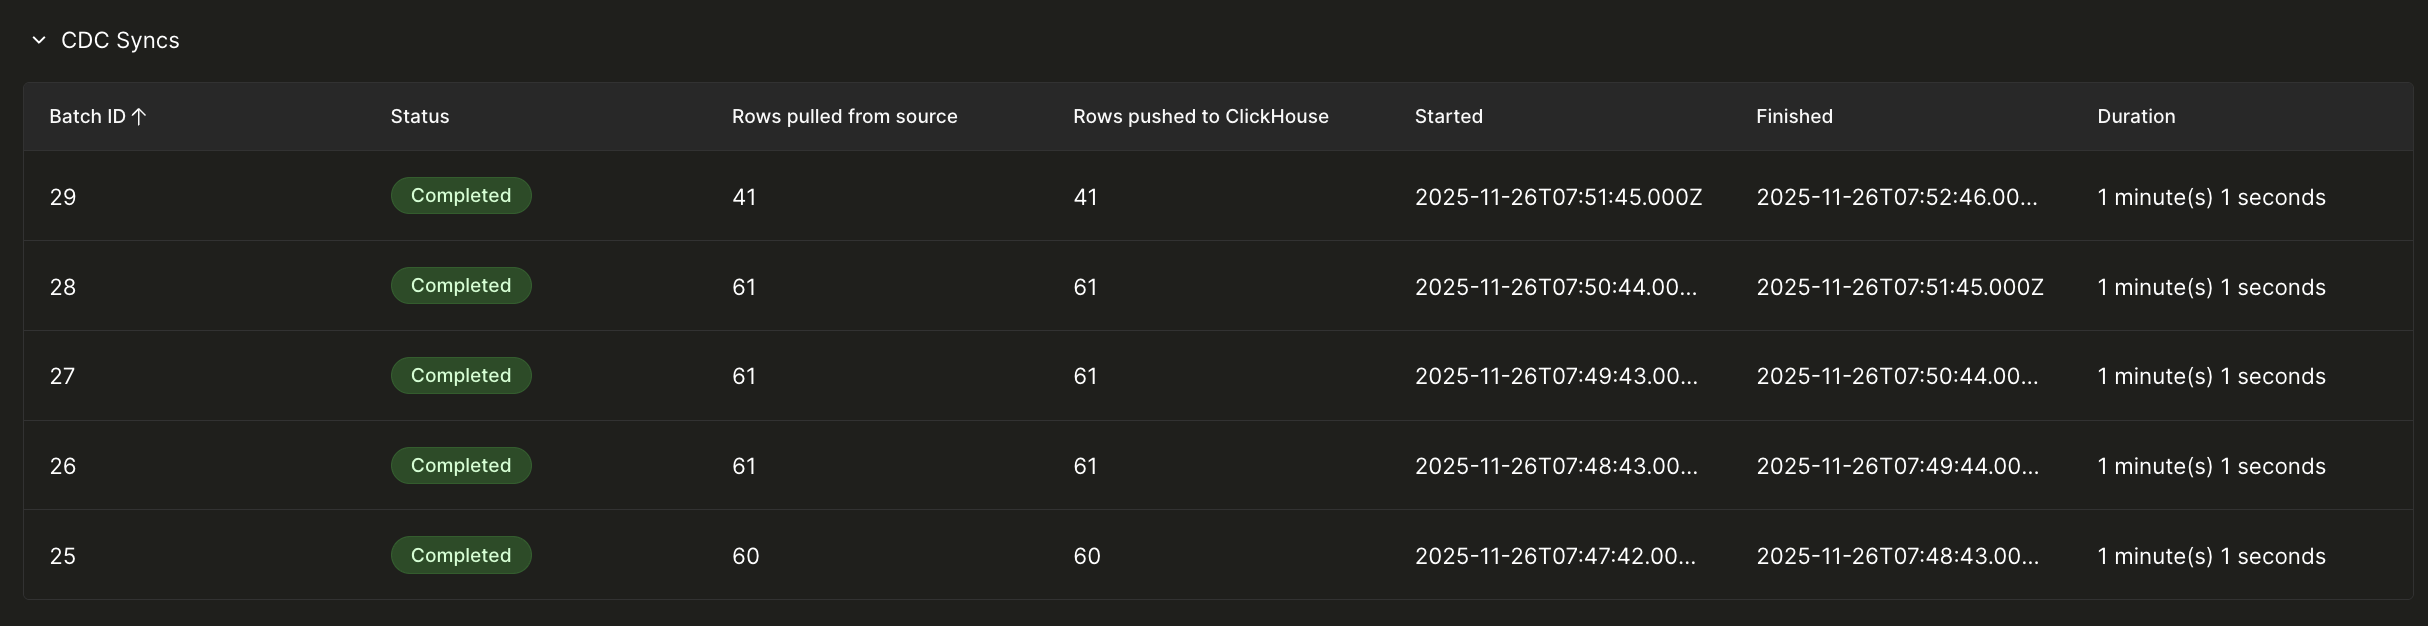Collapse the CDC Syncs section chevron
The width and height of the screenshot is (2428, 626).
[39, 40]
